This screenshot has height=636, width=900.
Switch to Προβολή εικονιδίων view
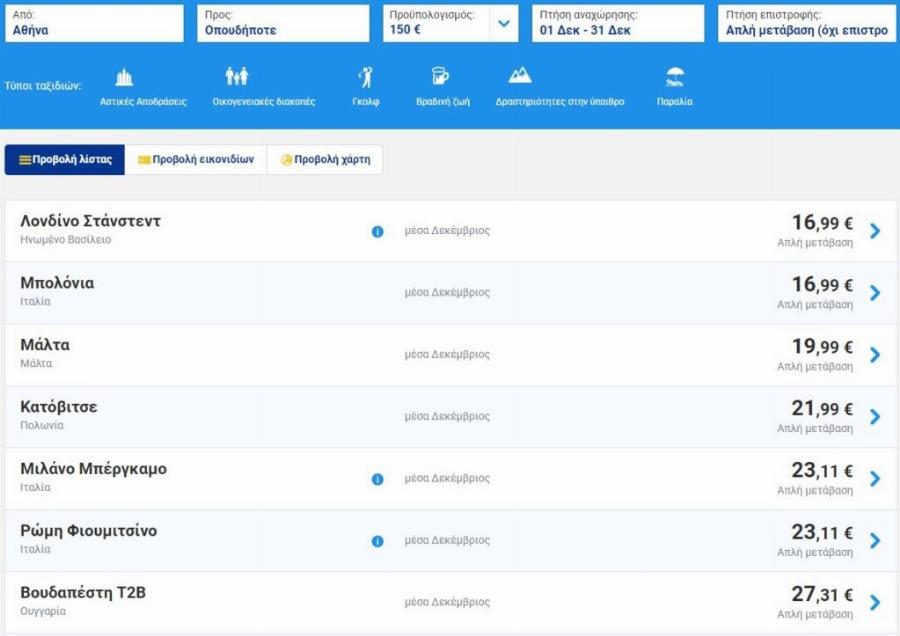point(196,160)
